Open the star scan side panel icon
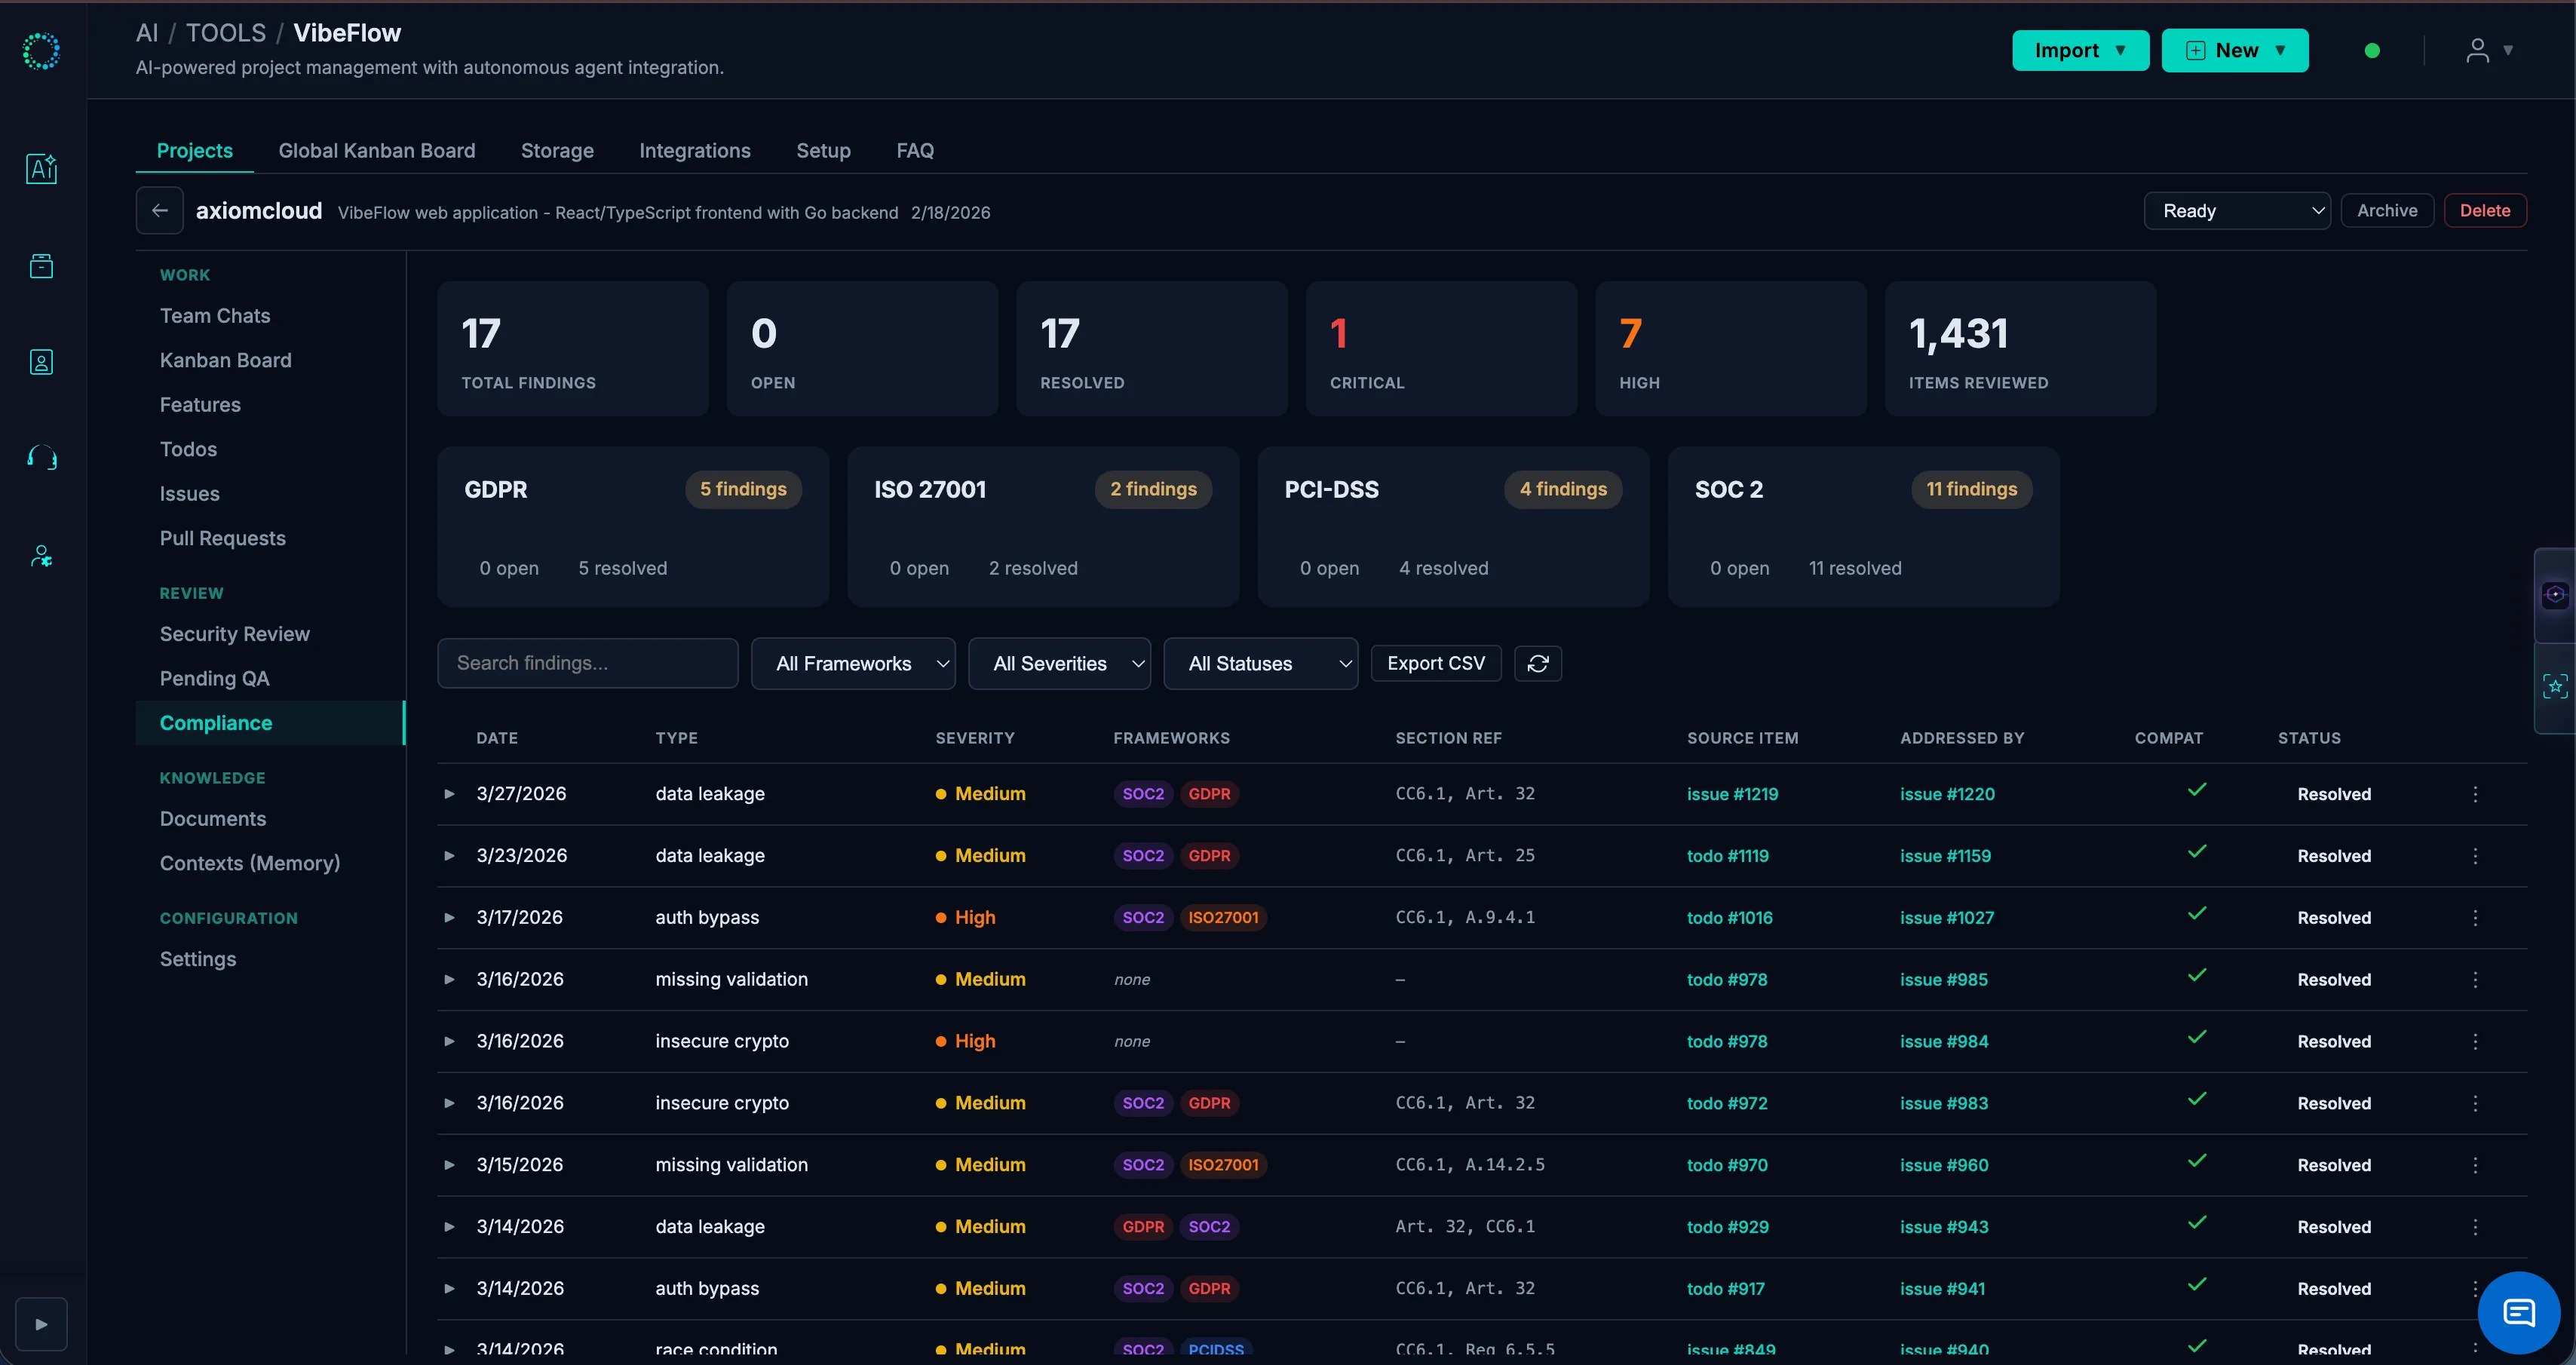The height and width of the screenshot is (1365, 2576). pos(2555,686)
